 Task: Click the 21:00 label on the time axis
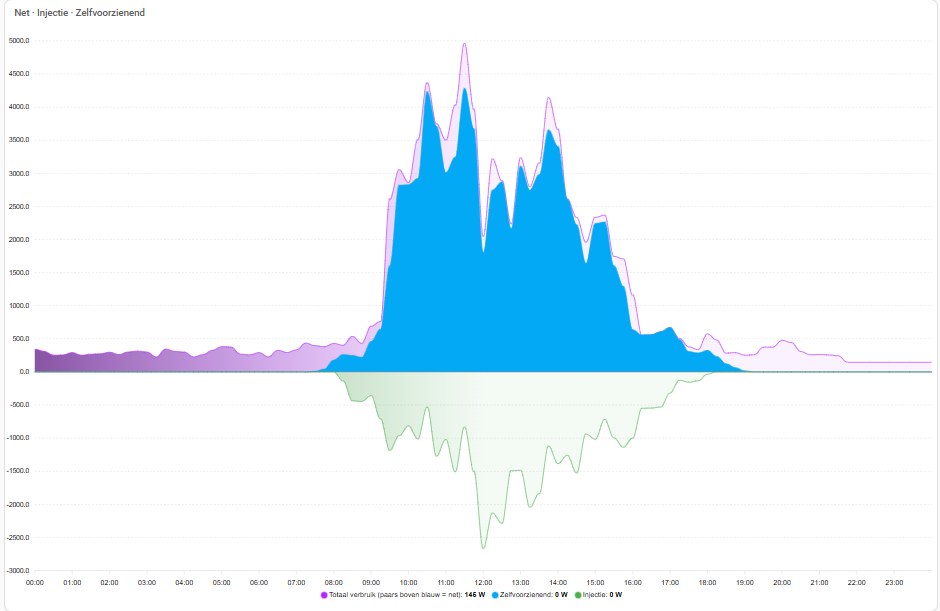tap(820, 583)
